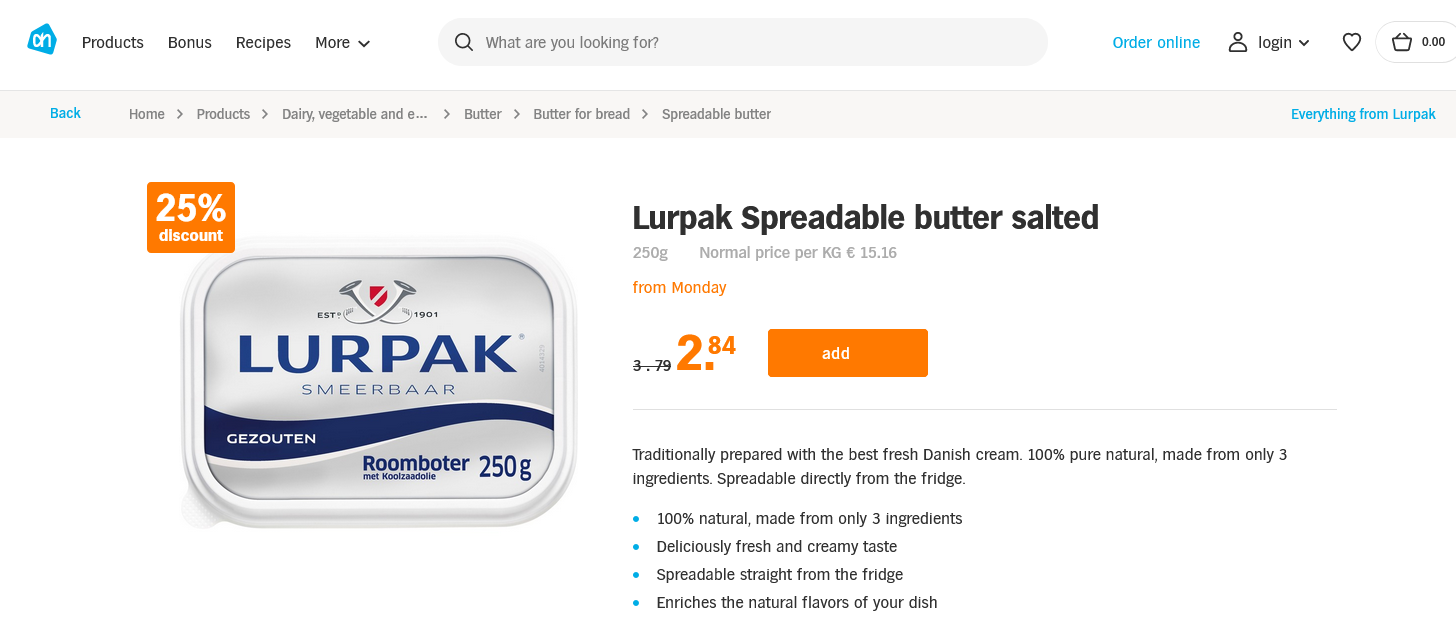This screenshot has width=1456, height=644.
Task: Click the search magnifier icon
Action: tap(464, 42)
